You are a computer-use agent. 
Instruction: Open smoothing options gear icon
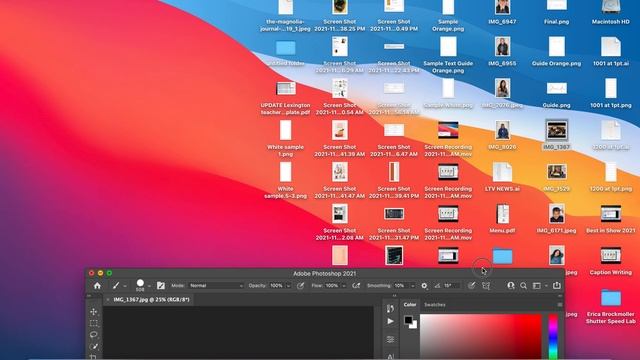coord(424,286)
